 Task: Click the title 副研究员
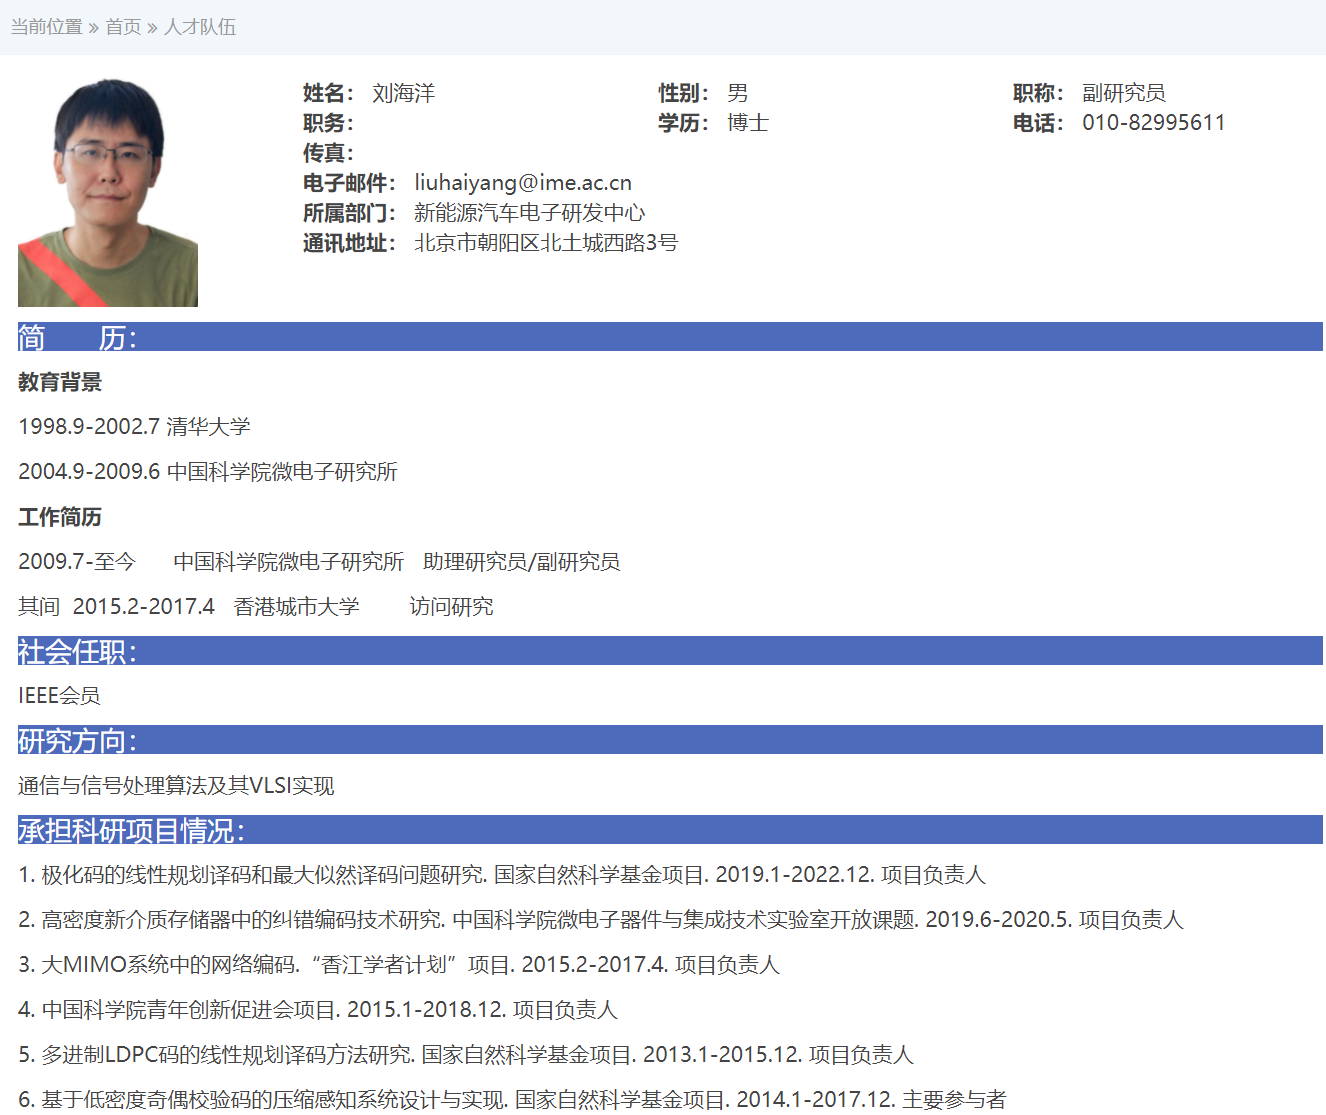click(1124, 93)
